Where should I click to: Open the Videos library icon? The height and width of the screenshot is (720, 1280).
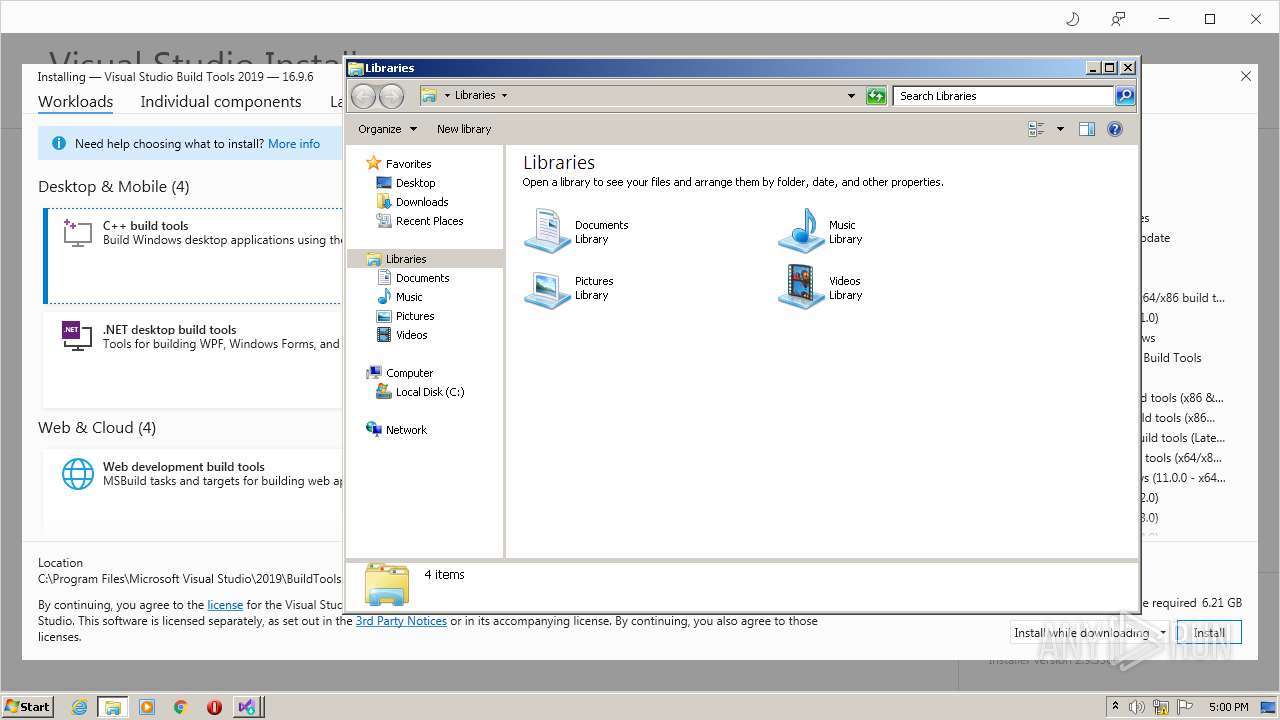pos(801,288)
